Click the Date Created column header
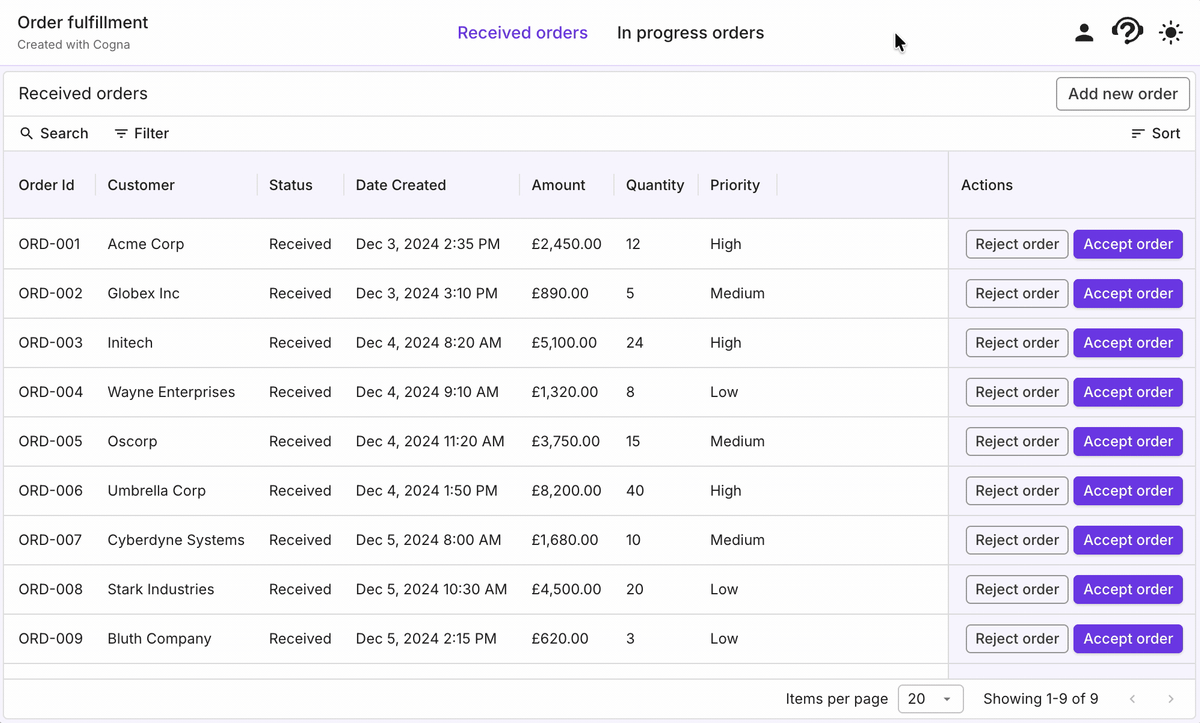Image resolution: width=1200 pixels, height=723 pixels. (x=401, y=185)
